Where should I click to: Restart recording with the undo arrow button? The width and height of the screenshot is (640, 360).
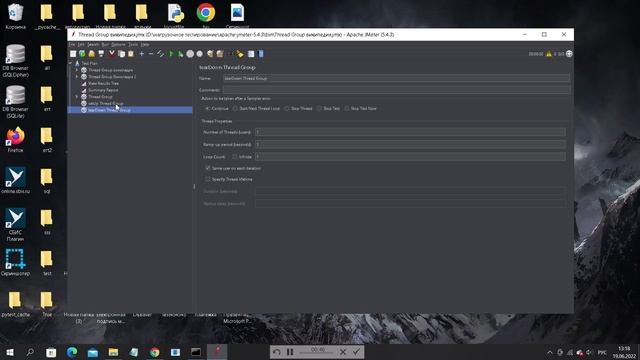[276, 352]
